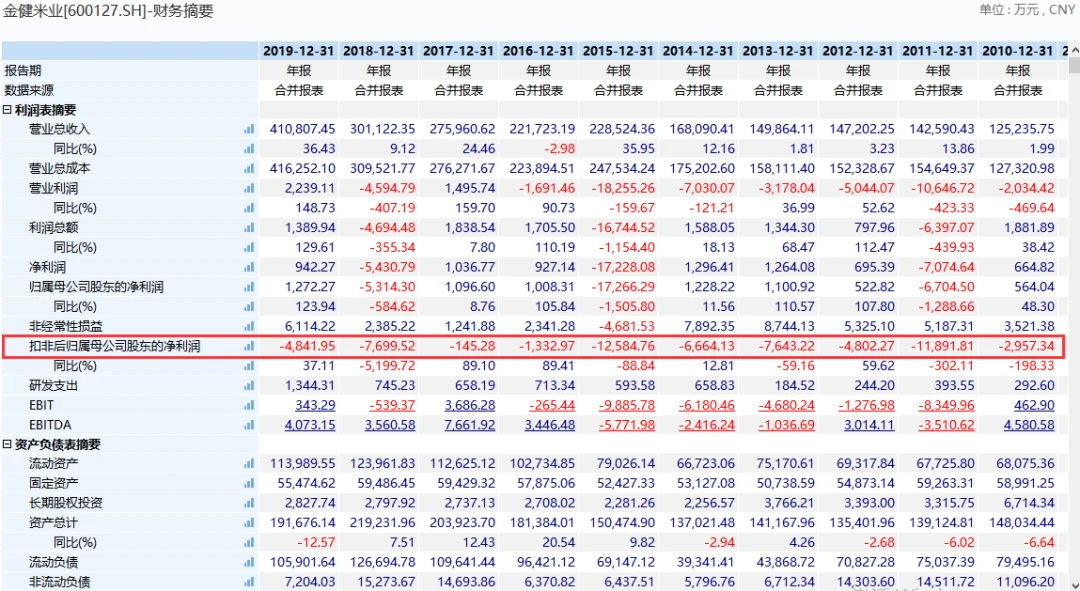Click 2015 营业利润 value -18,255.26
This screenshot has width=1080, height=591.
tap(623, 188)
